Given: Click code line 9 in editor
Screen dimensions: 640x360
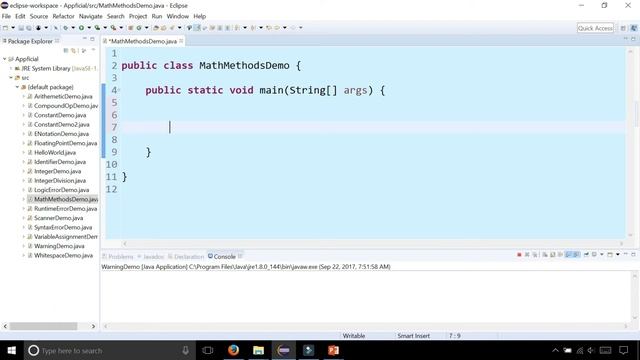Looking at the screenshot, I should [365, 152].
